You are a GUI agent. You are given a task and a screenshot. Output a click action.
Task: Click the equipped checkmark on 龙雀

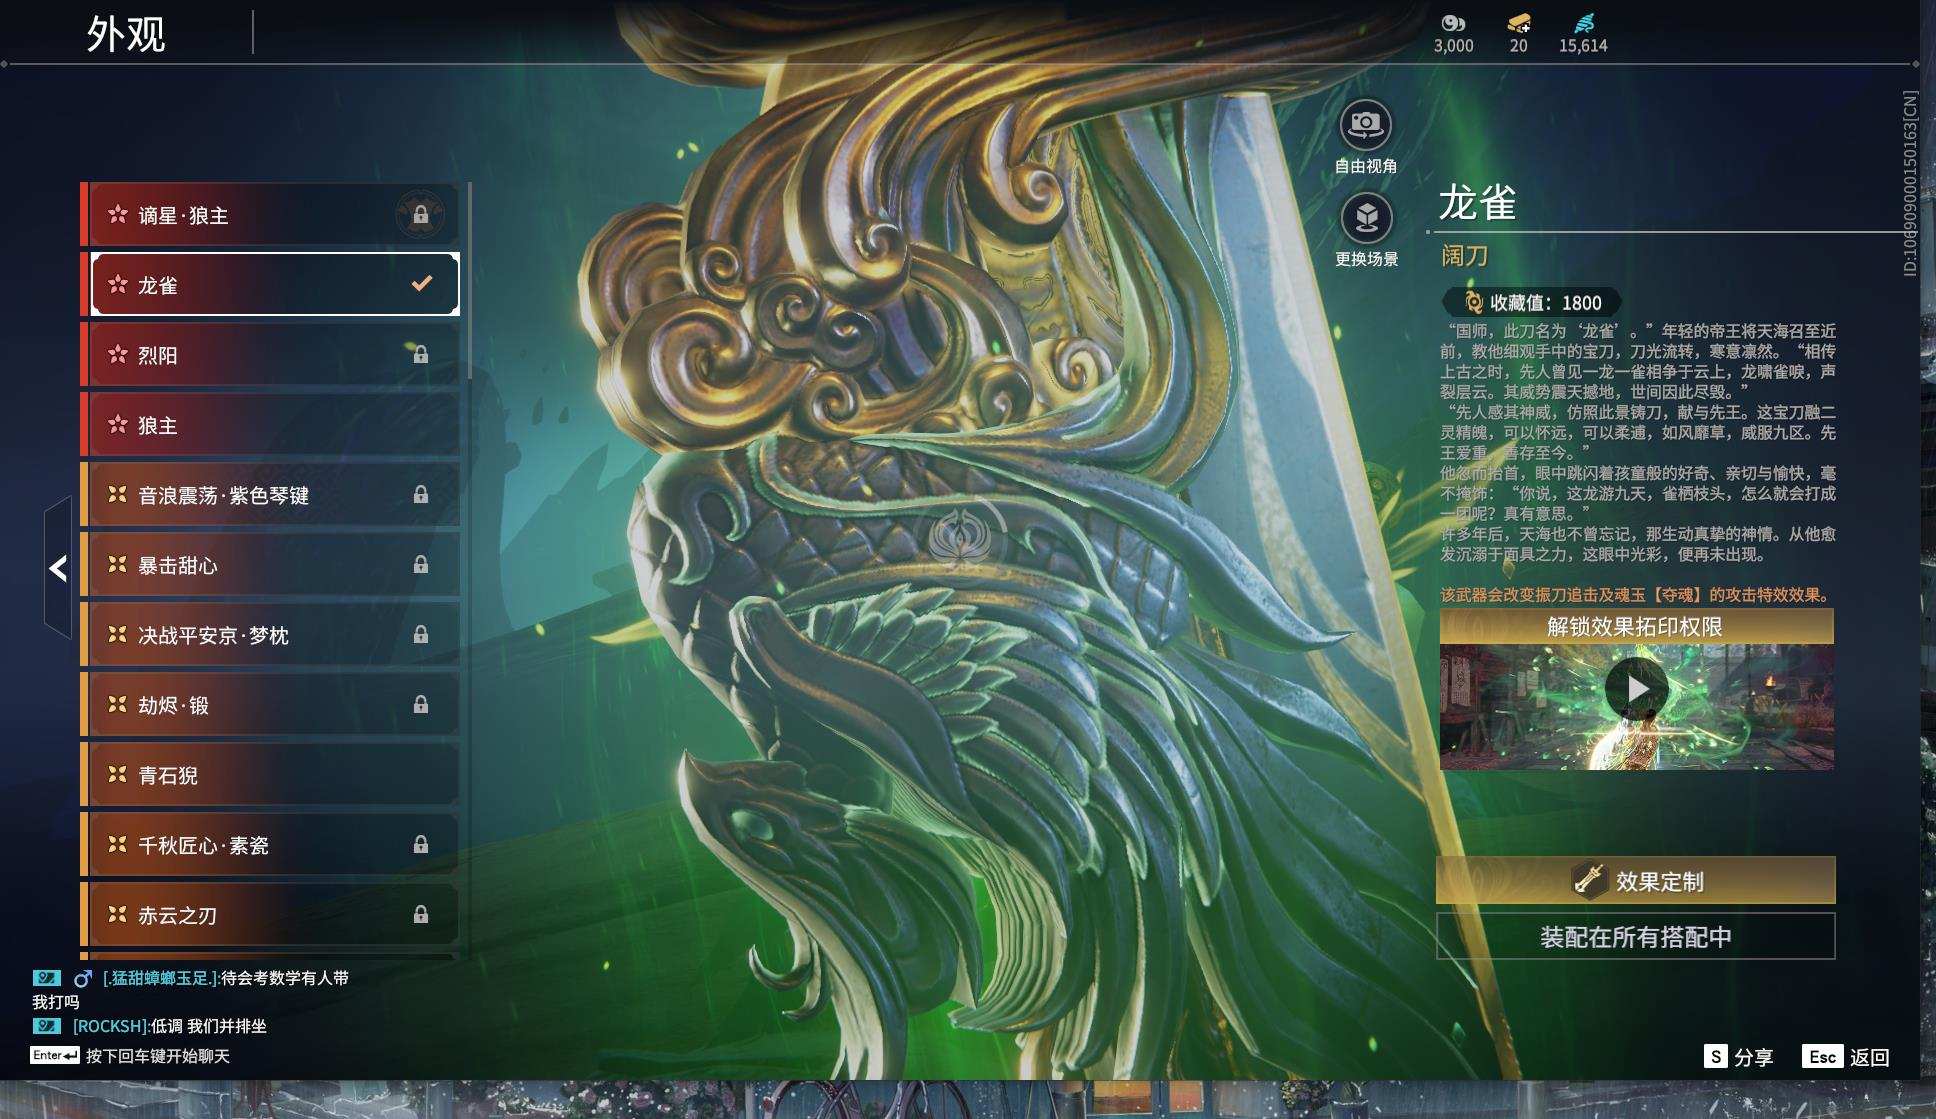pos(422,284)
